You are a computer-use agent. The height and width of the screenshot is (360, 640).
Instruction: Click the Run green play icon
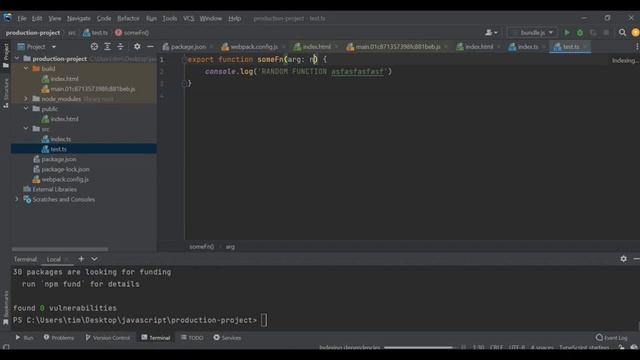(567, 32)
